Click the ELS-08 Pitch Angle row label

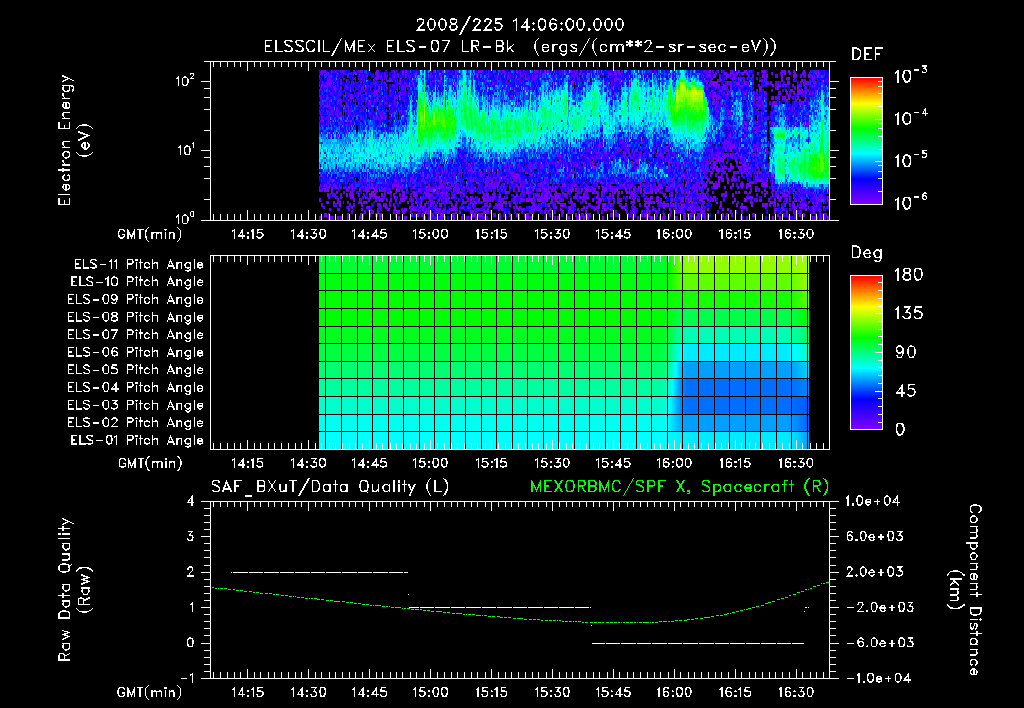pyautogui.click(x=136, y=317)
